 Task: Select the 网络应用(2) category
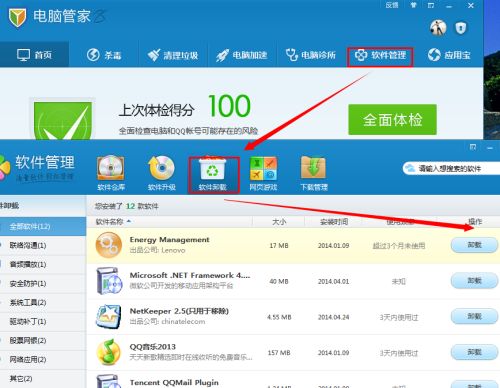click(x=43, y=360)
